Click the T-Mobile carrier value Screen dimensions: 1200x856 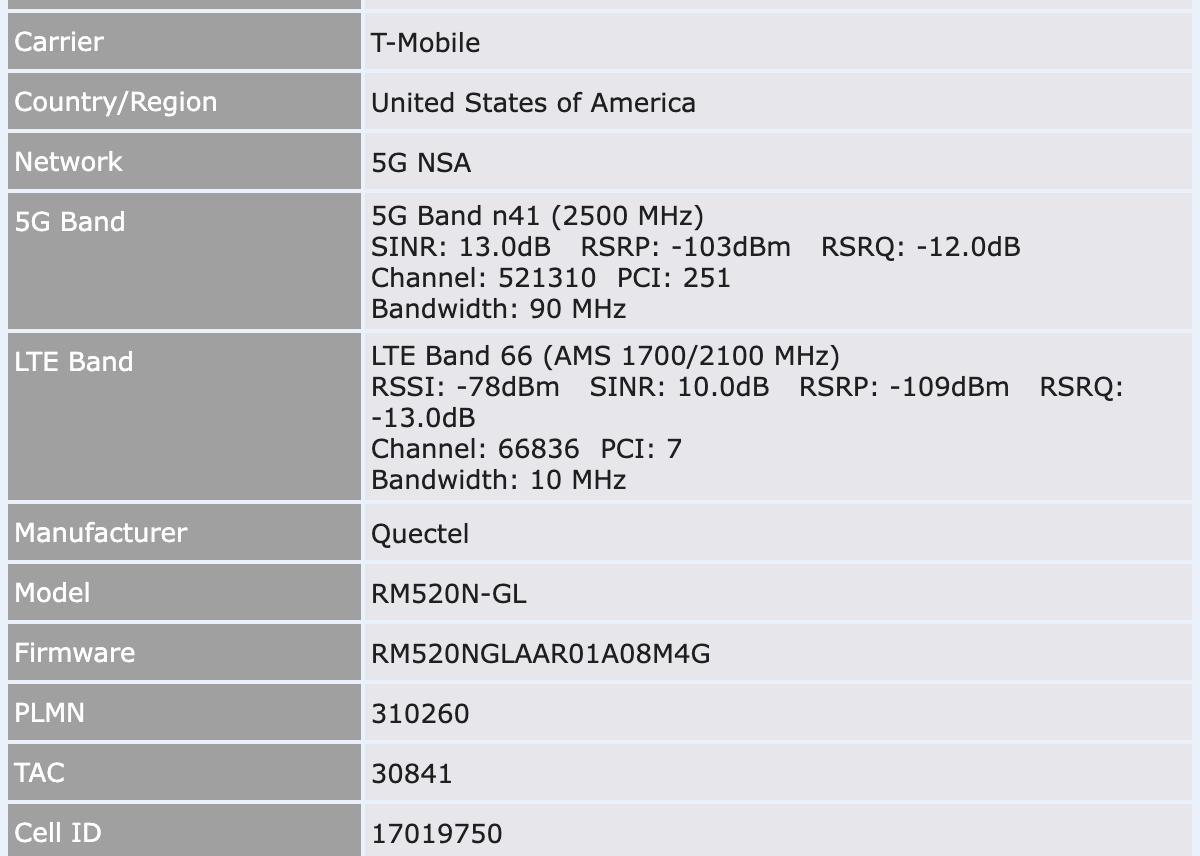point(425,43)
